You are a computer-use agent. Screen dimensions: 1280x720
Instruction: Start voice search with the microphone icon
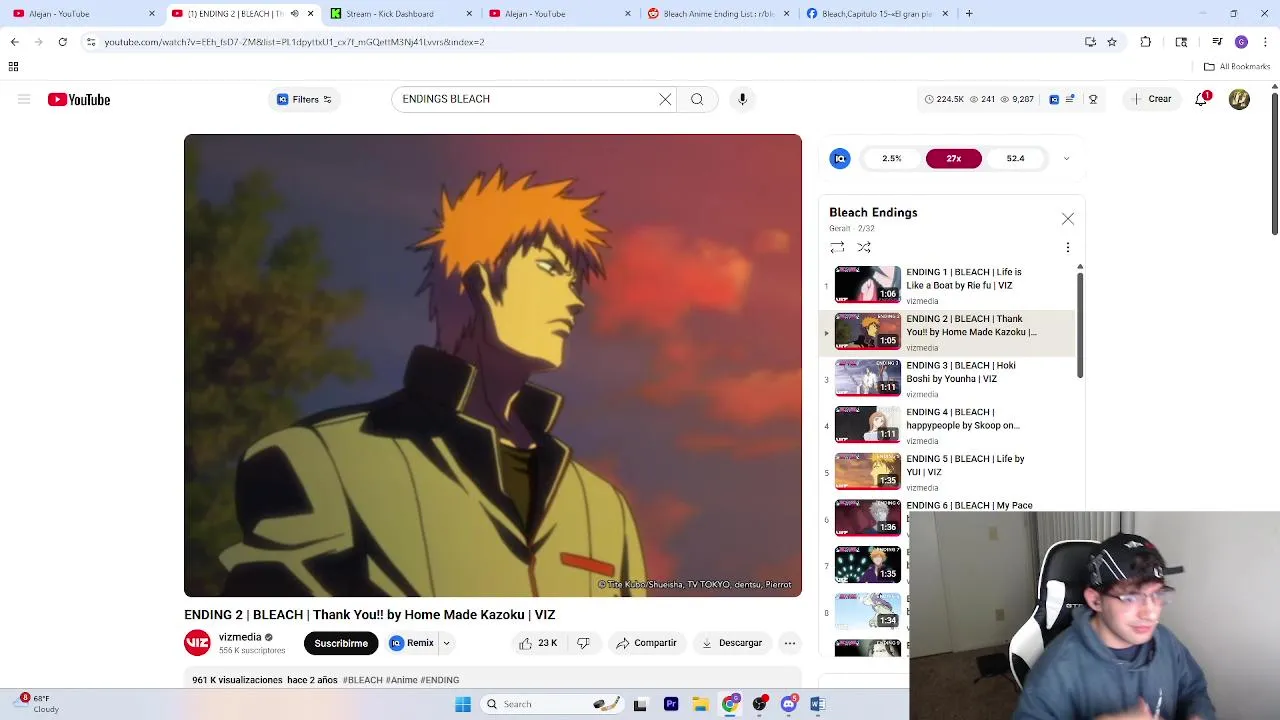tap(742, 99)
